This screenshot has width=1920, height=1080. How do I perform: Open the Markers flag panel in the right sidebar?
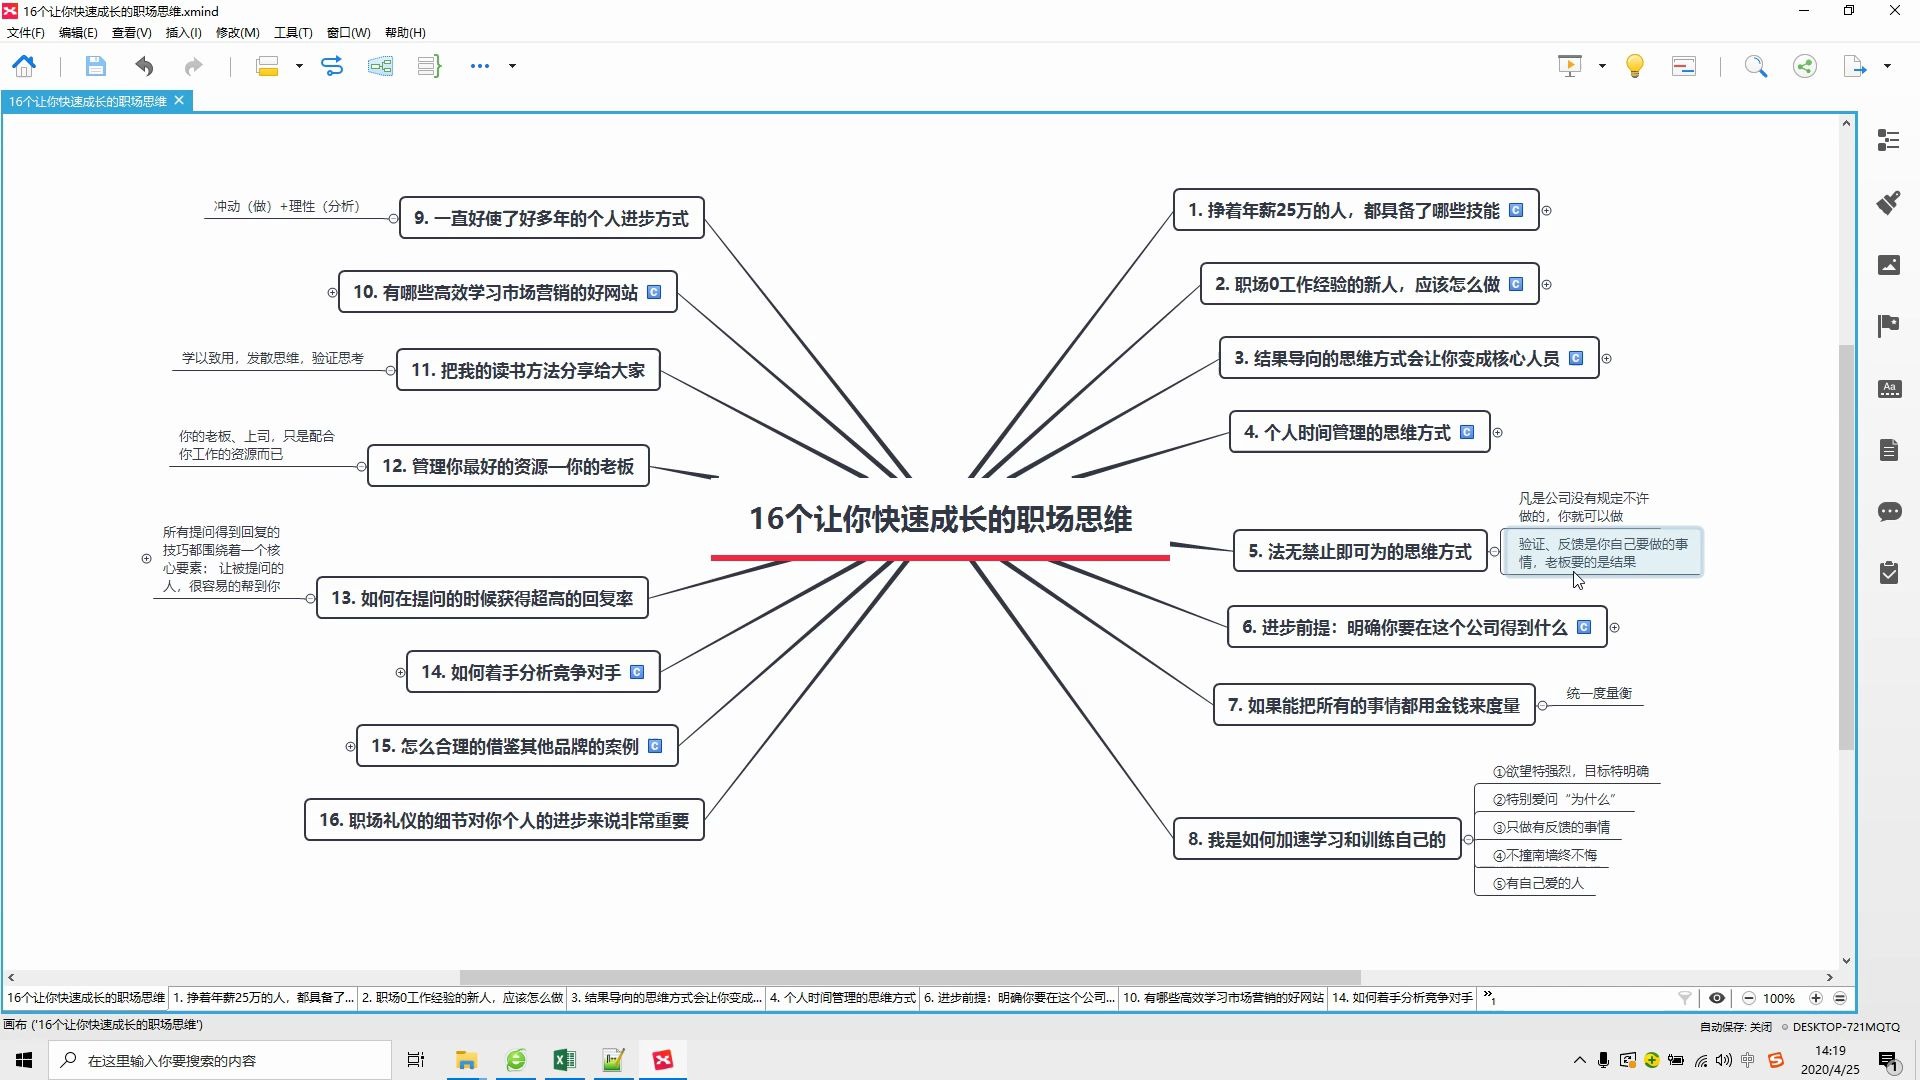[x=1889, y=326]
